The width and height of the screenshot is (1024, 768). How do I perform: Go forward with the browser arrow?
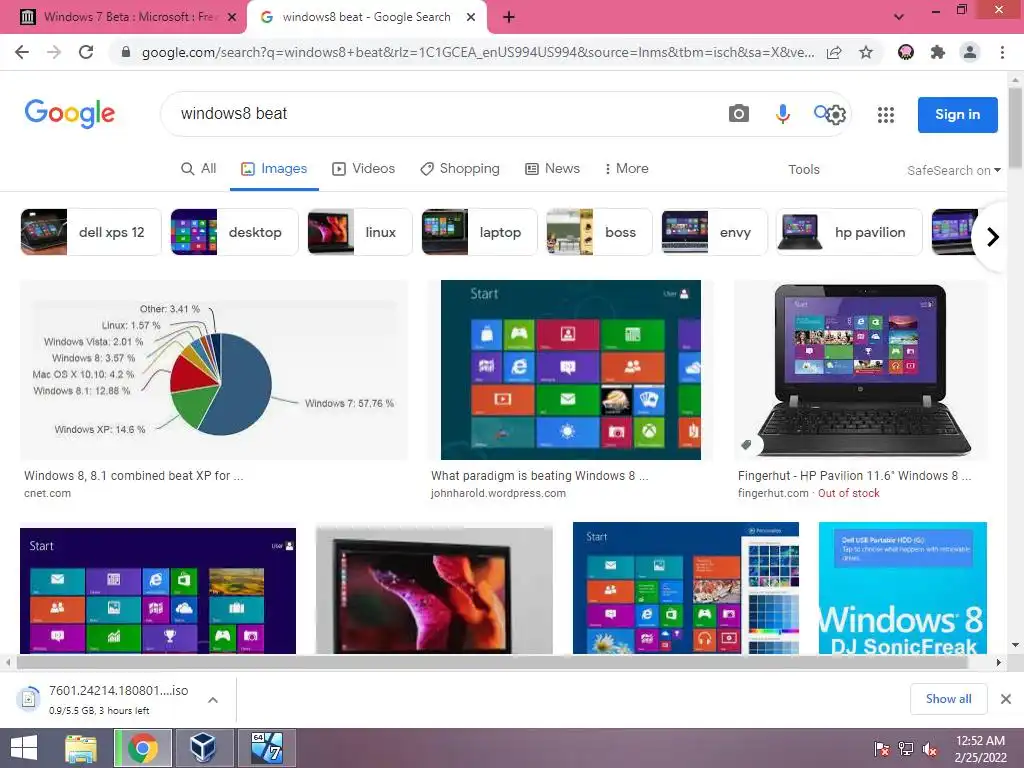coord(54,52)
